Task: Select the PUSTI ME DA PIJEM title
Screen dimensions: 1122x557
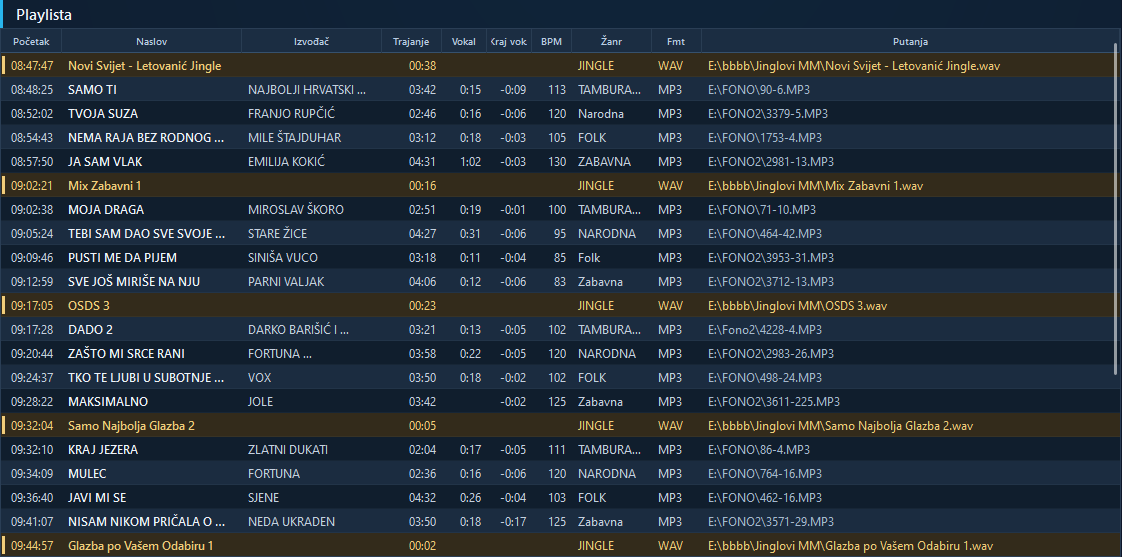Action: (x=122, y=258)
